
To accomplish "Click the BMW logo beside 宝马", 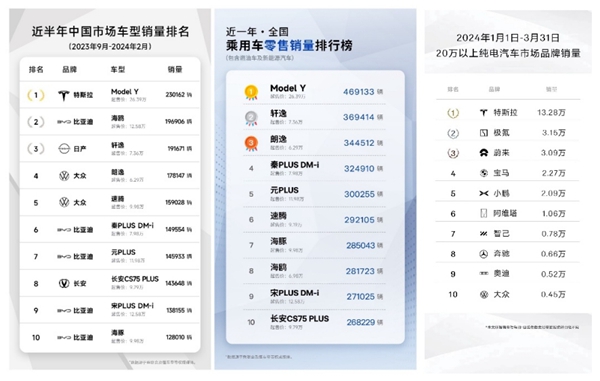I will (x=484, y=173).
